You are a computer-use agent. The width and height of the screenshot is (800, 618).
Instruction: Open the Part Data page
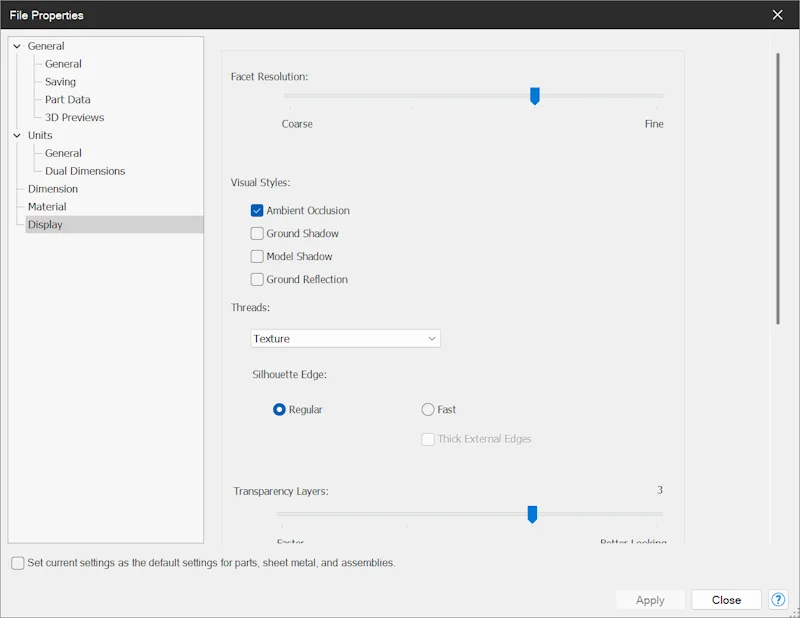(67, 100)
